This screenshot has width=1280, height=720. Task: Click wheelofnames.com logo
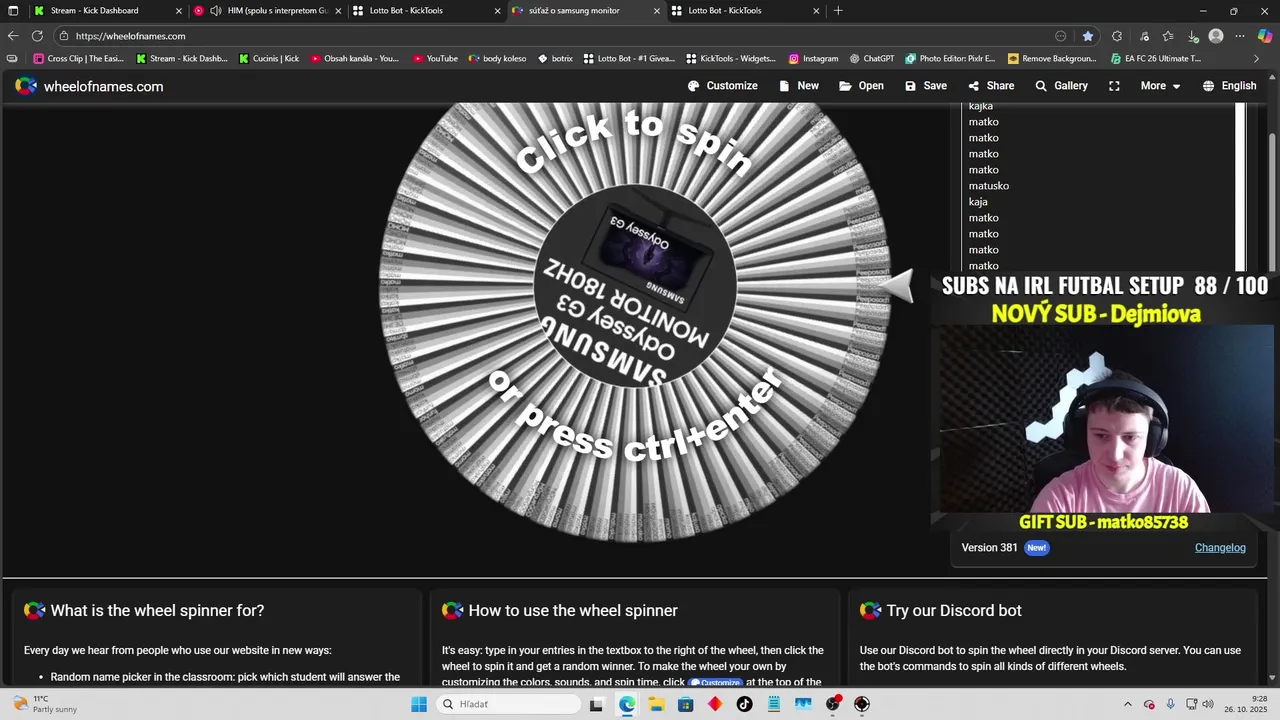(x=89, y=86)
